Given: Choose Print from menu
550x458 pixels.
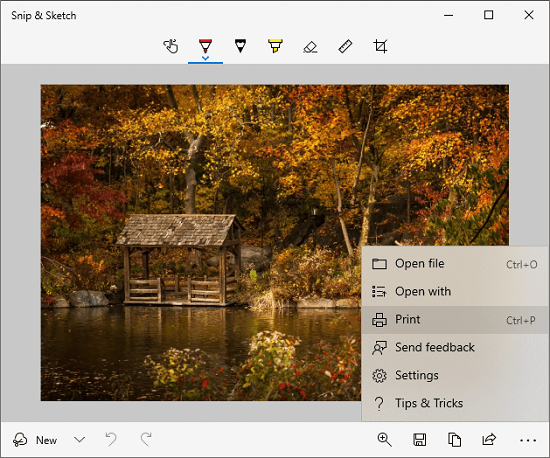Looking at the screenshot, I should (x=455, y=320).
